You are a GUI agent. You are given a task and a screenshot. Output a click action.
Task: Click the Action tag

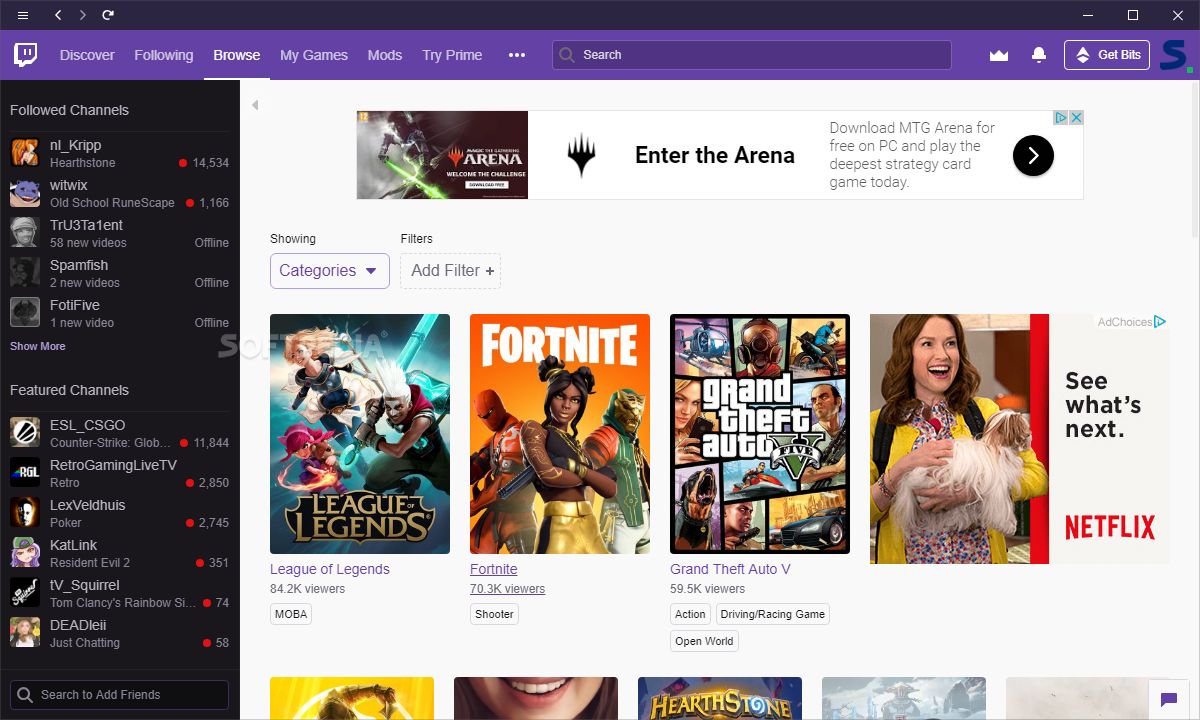coord(690,614)
